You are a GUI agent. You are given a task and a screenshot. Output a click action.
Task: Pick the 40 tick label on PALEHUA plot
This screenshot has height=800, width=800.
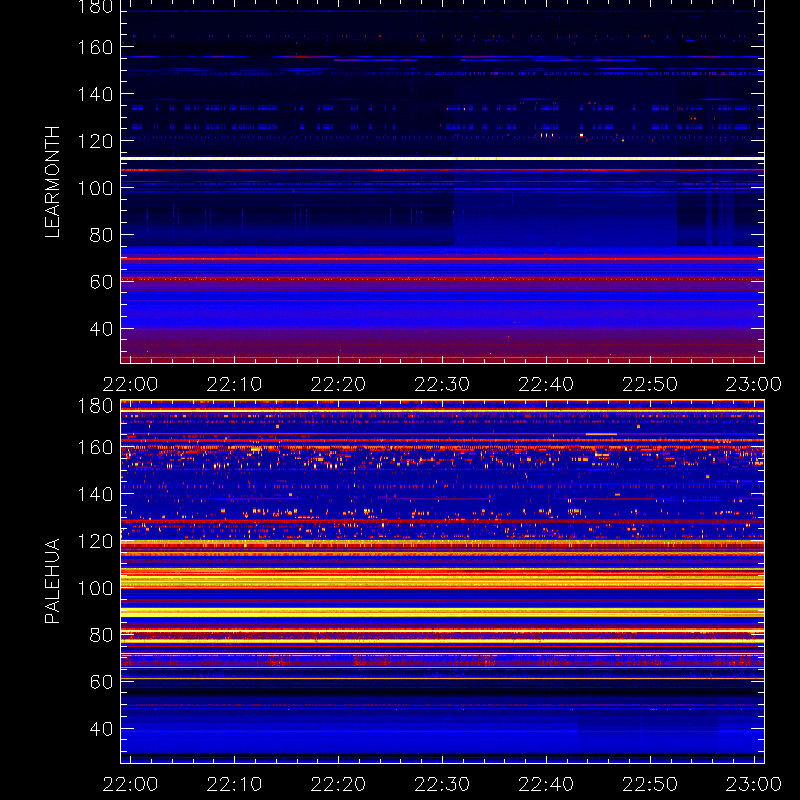pos(101,729)
